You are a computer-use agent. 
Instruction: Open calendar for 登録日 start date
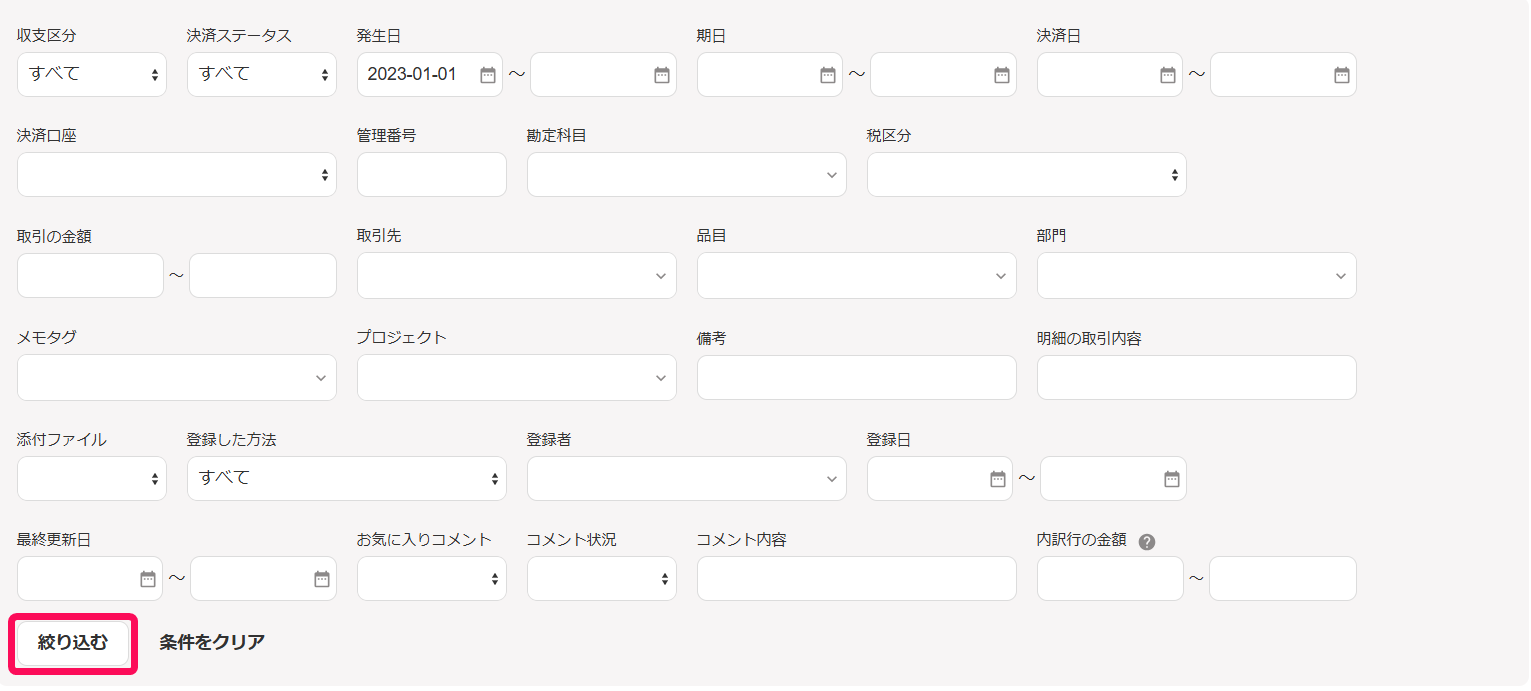[x=998, y=479]
